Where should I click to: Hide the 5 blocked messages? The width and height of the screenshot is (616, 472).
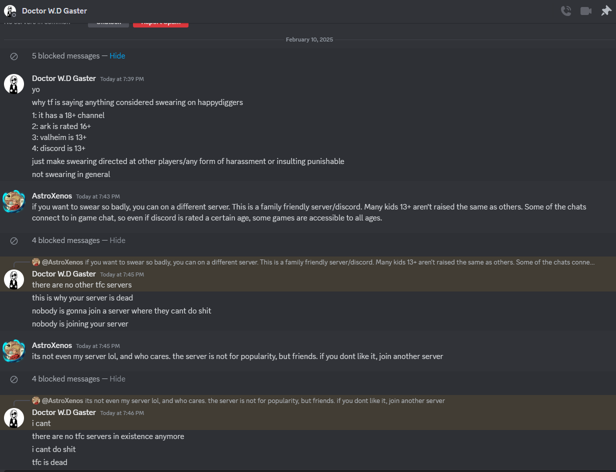tap(117, 56)
